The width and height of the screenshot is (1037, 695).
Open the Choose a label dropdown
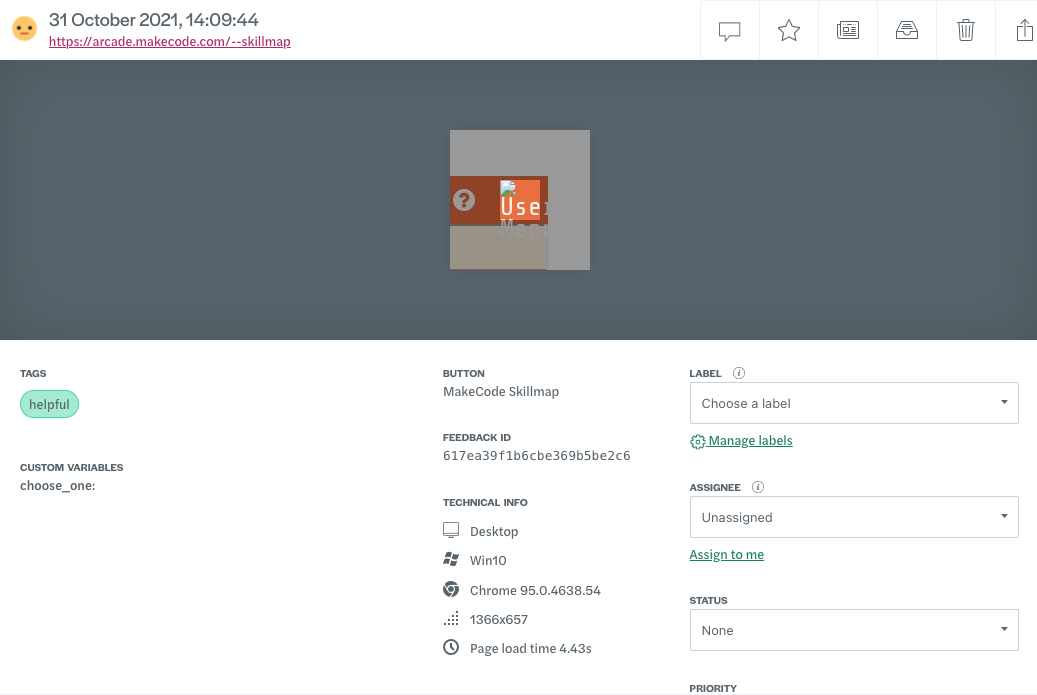(x=853, y=402)
